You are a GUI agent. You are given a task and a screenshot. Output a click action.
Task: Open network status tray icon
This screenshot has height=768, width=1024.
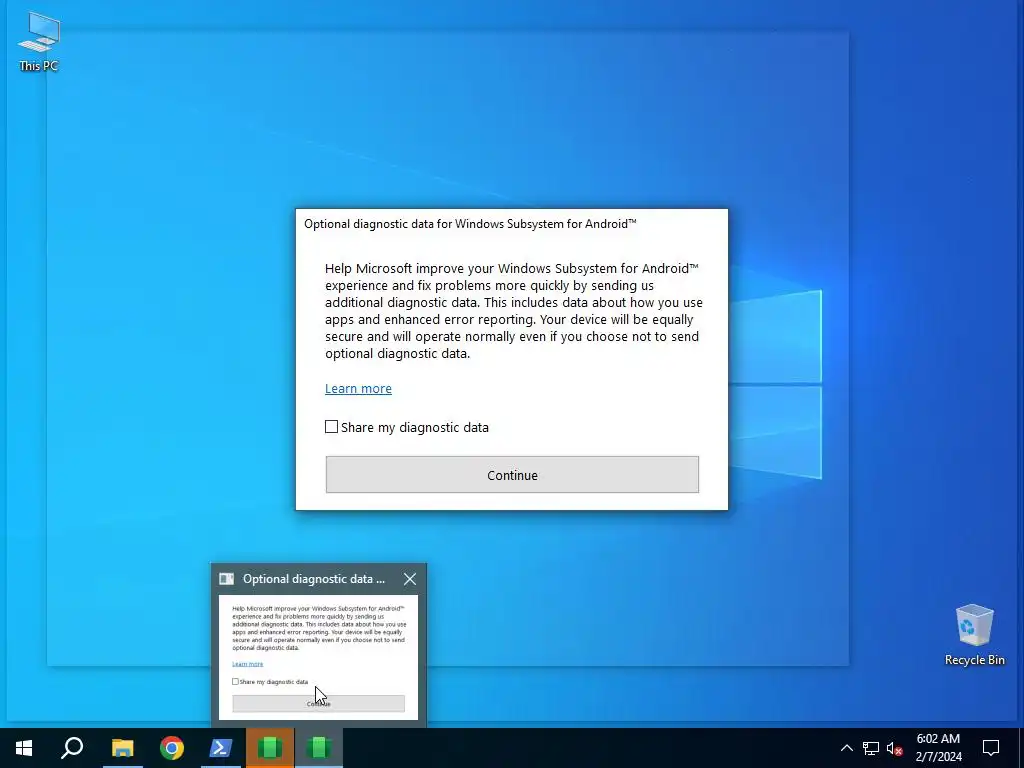tap(871, 748)
